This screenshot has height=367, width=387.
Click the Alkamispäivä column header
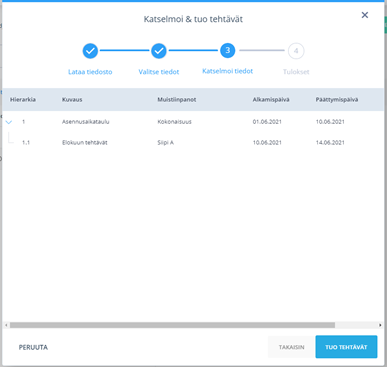point(271,100)
